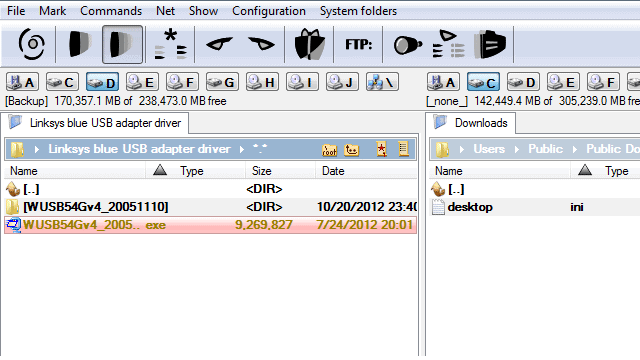Sort right panel by Name column
The height and width of the screenshot is (360, 640).
coord(500,171)
